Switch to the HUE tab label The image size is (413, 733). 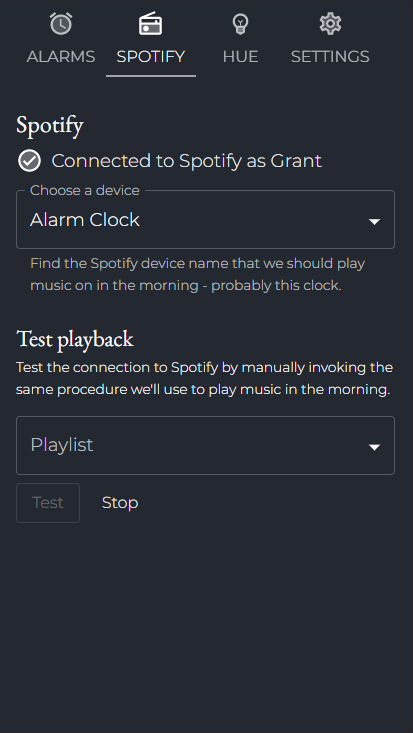pyautogui.click(x=240, y=57)
